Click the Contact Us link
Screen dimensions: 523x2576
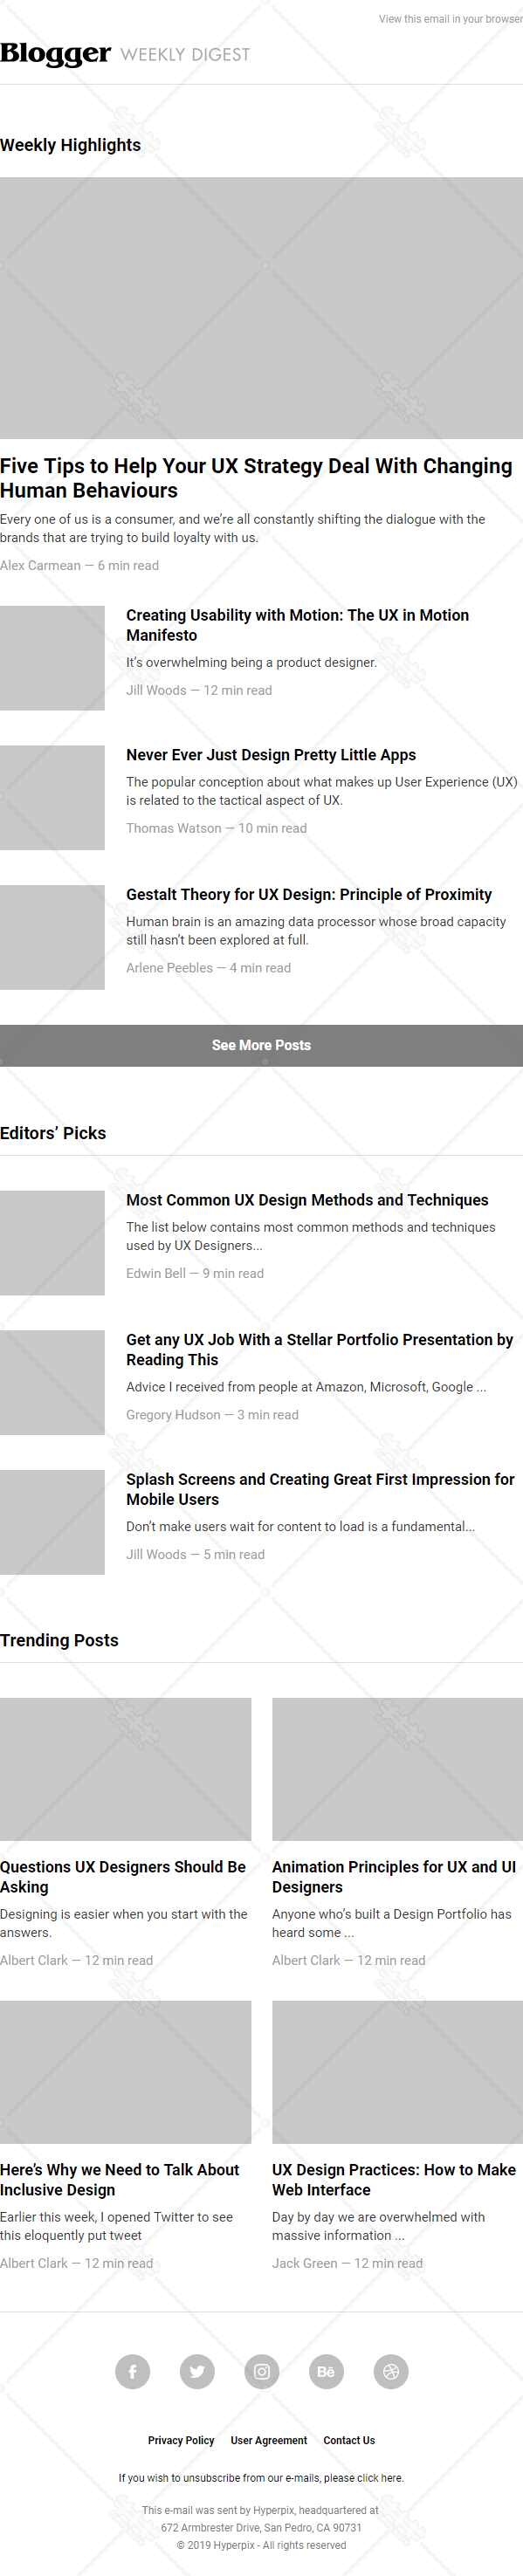click(349, 2440)
